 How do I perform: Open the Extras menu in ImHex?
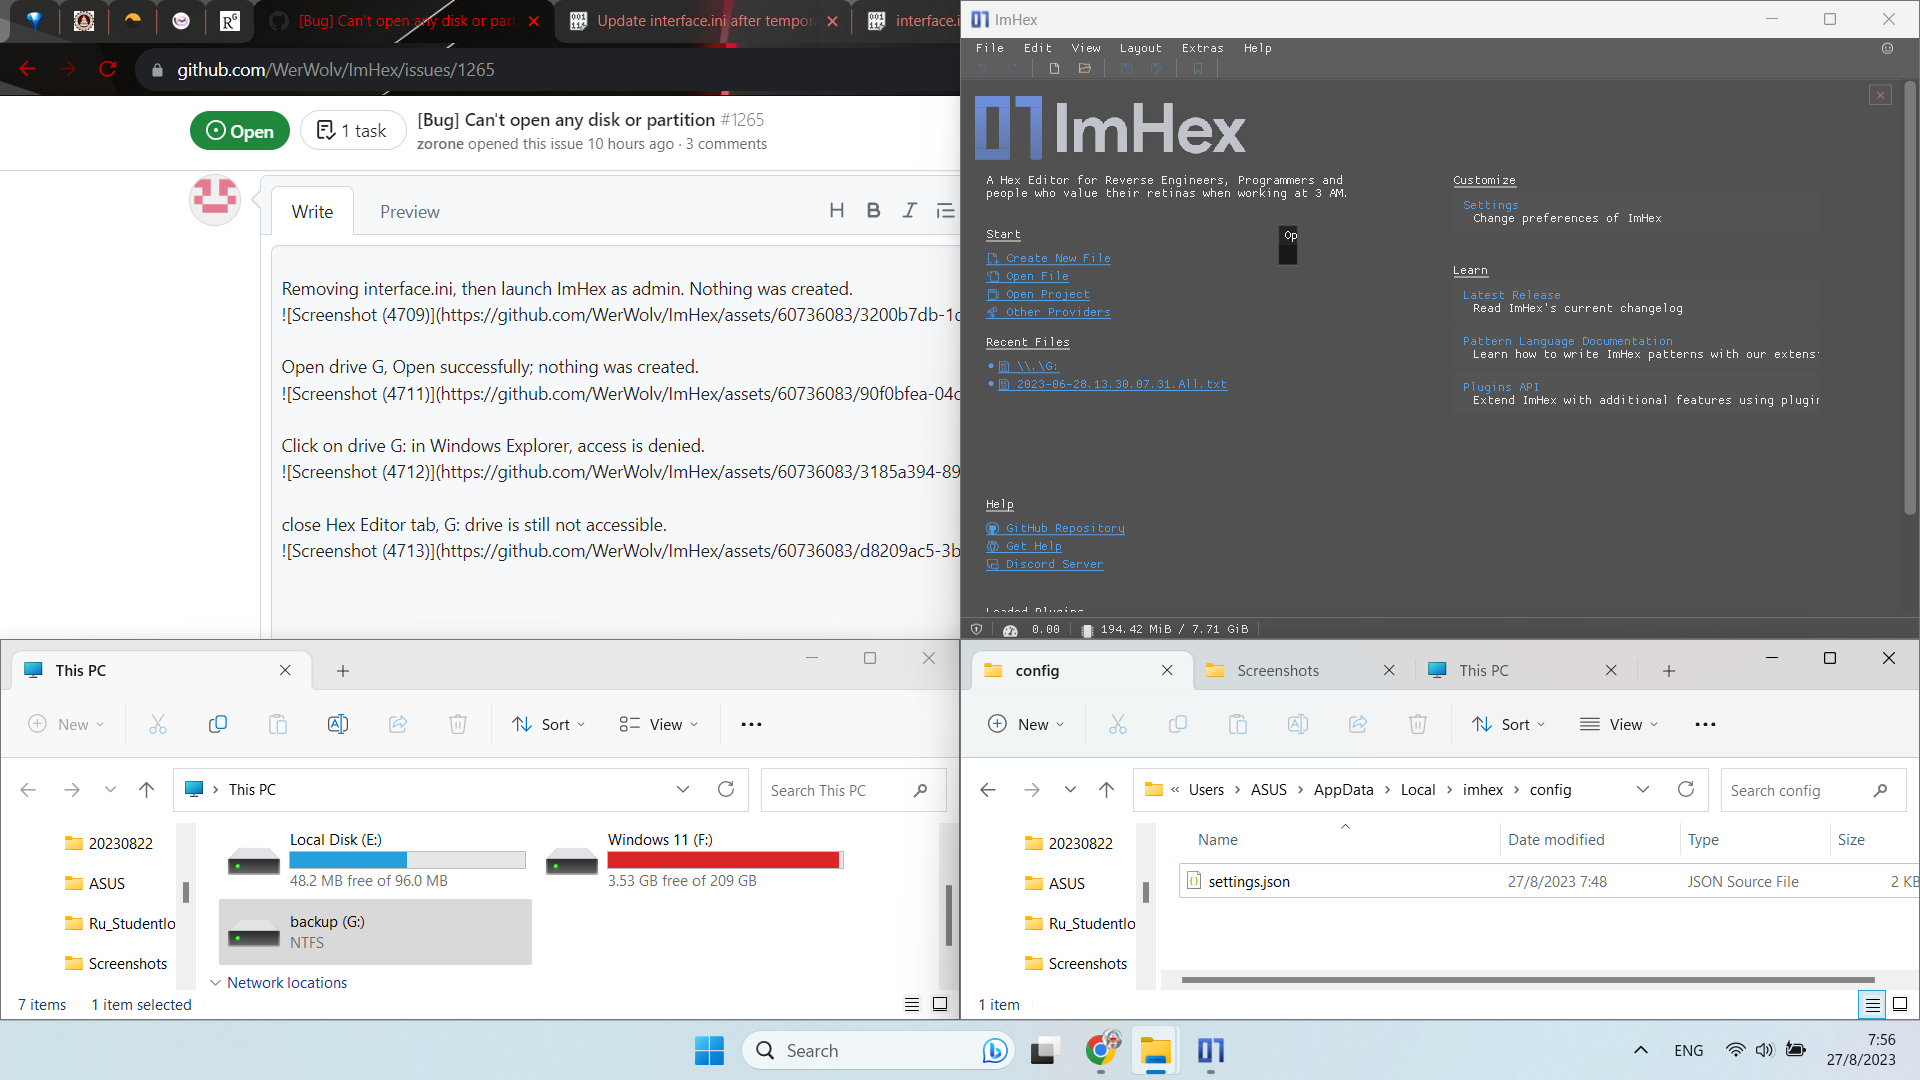pos(1202,47)
